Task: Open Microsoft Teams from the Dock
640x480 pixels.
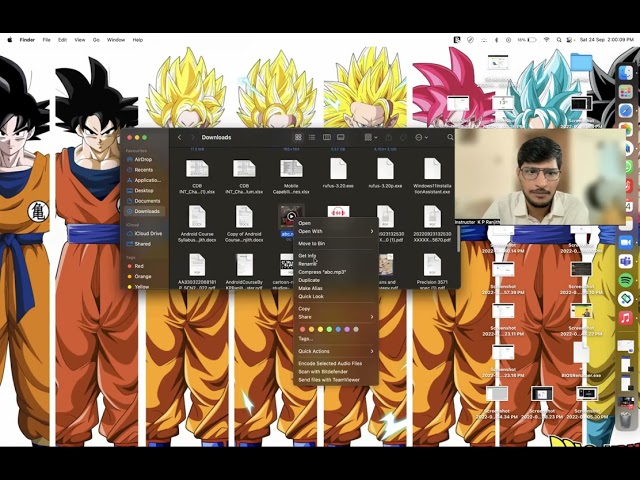Action: point(625,261)
